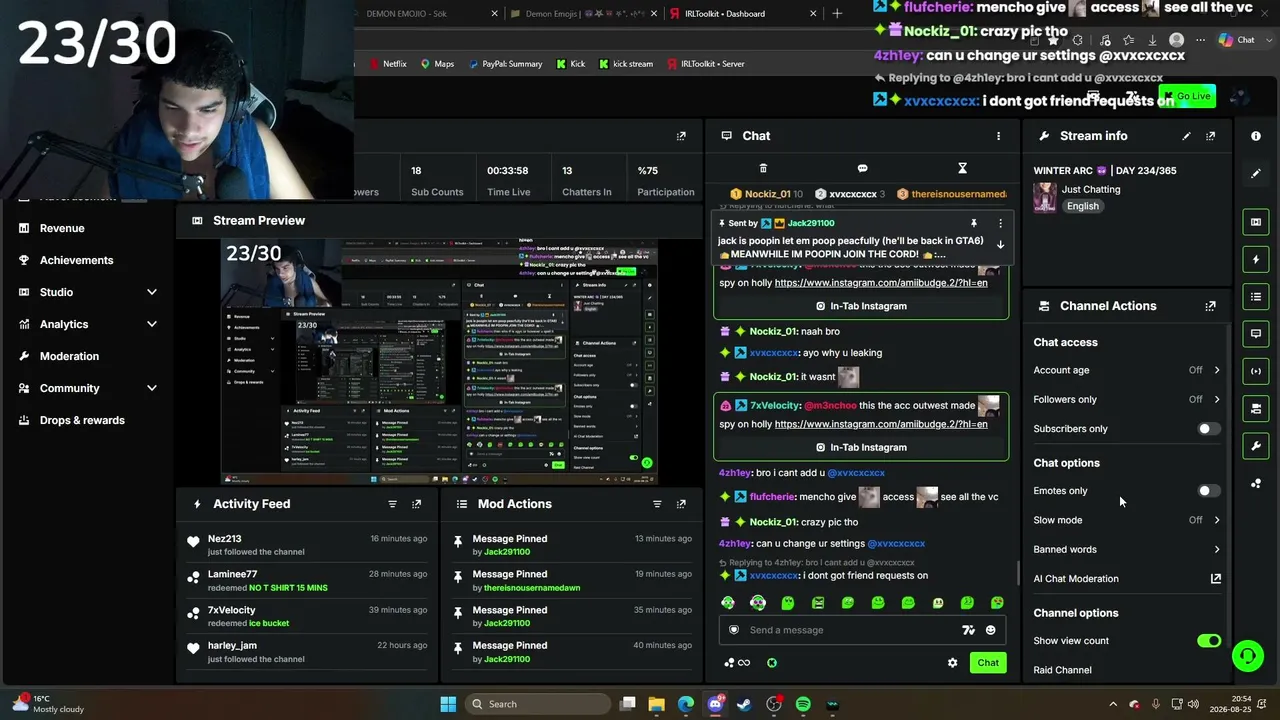Open the 7TV emote menu in message box
The width and height of the screenshot is (1280, 720).
(x=968, y=630)
